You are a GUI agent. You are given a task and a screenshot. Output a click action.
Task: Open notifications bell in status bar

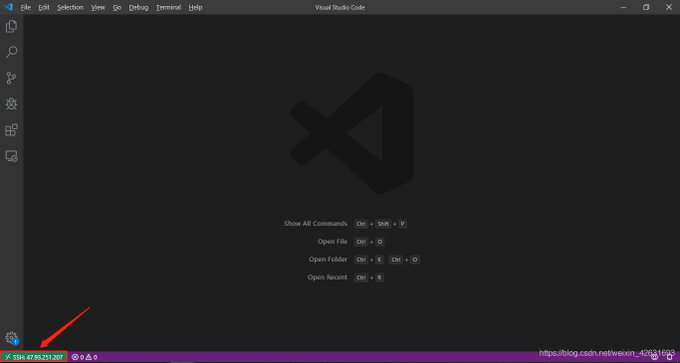tap(670, 357)
